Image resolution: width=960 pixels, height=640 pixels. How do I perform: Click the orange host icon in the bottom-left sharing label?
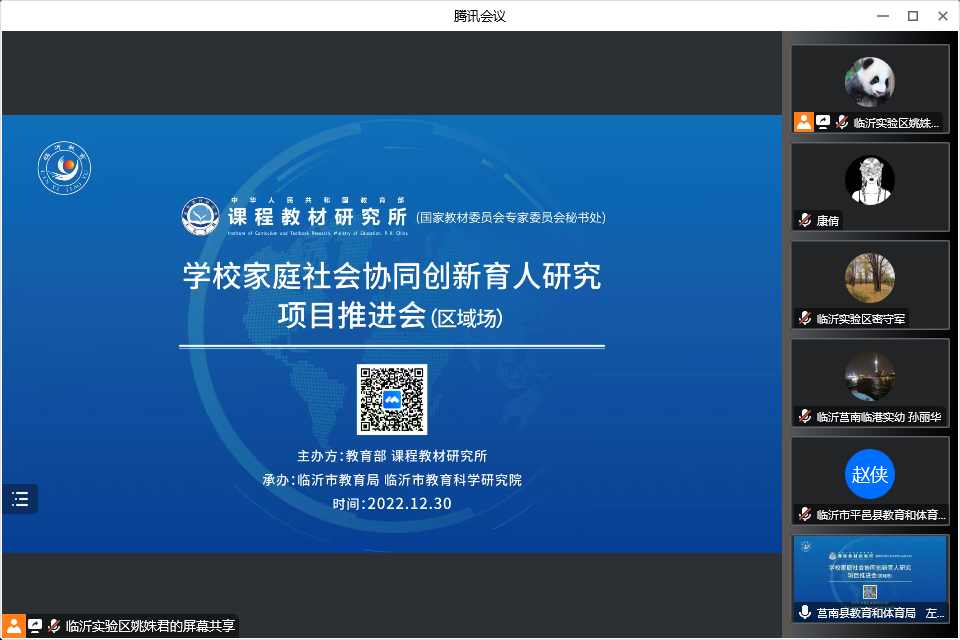click(x=13, y=626)
